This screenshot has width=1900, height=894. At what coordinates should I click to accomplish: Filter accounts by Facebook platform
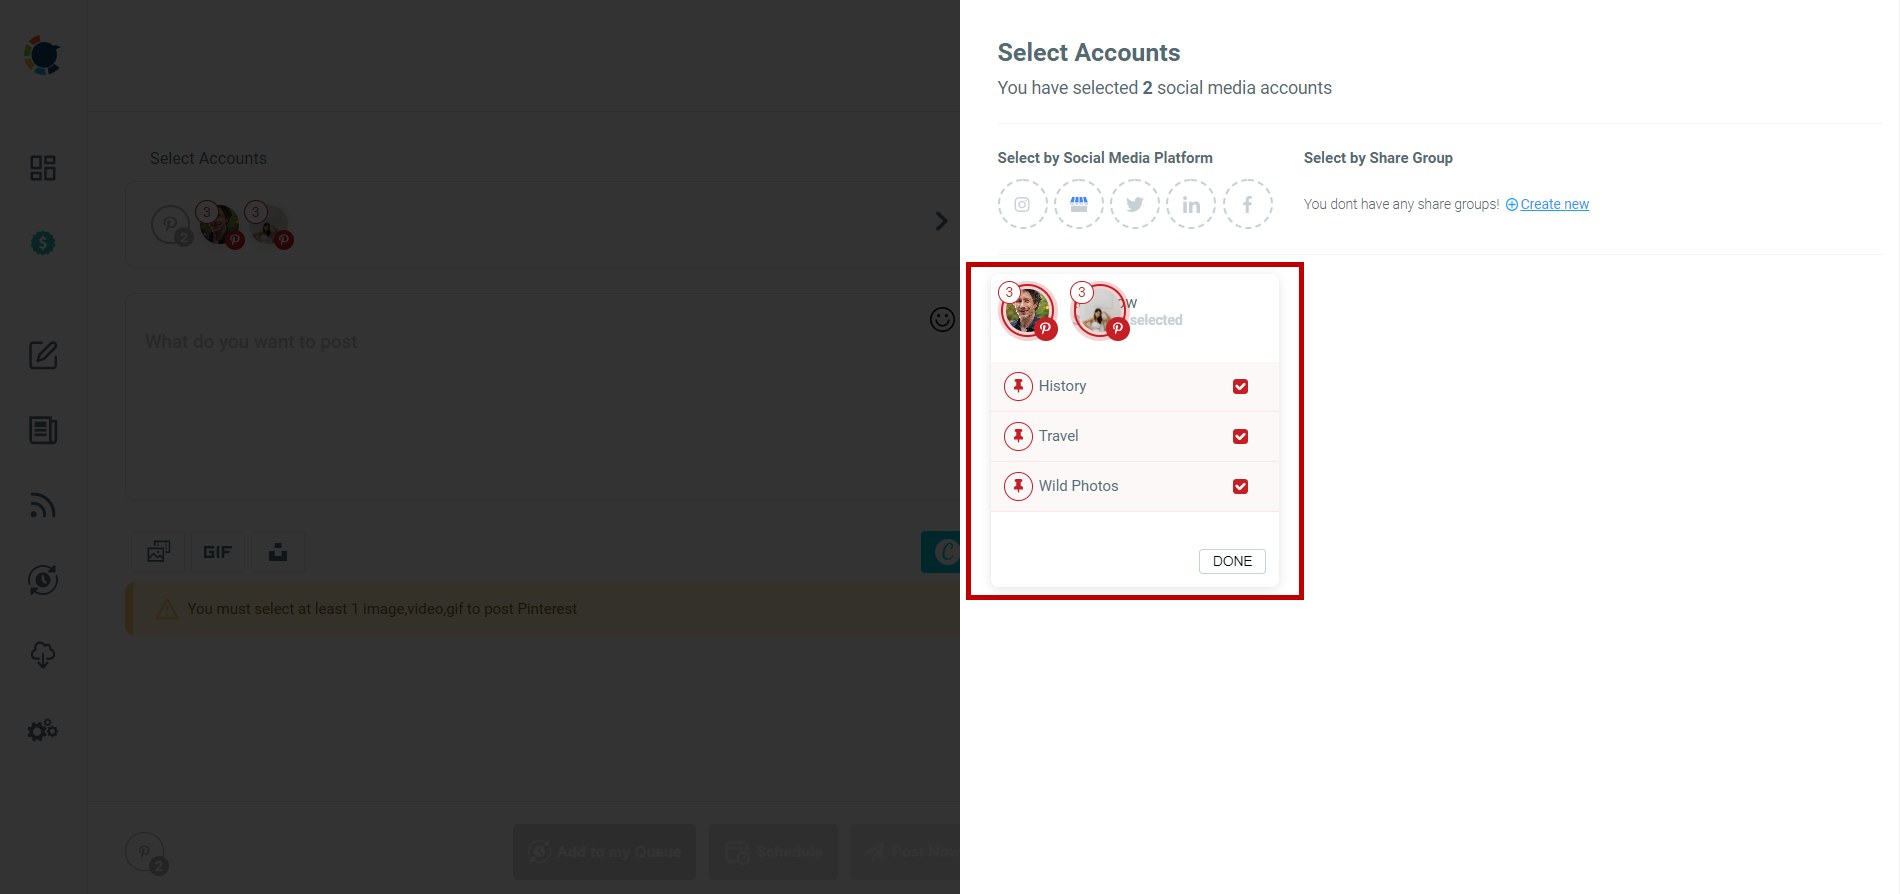tap(1248, 204)
